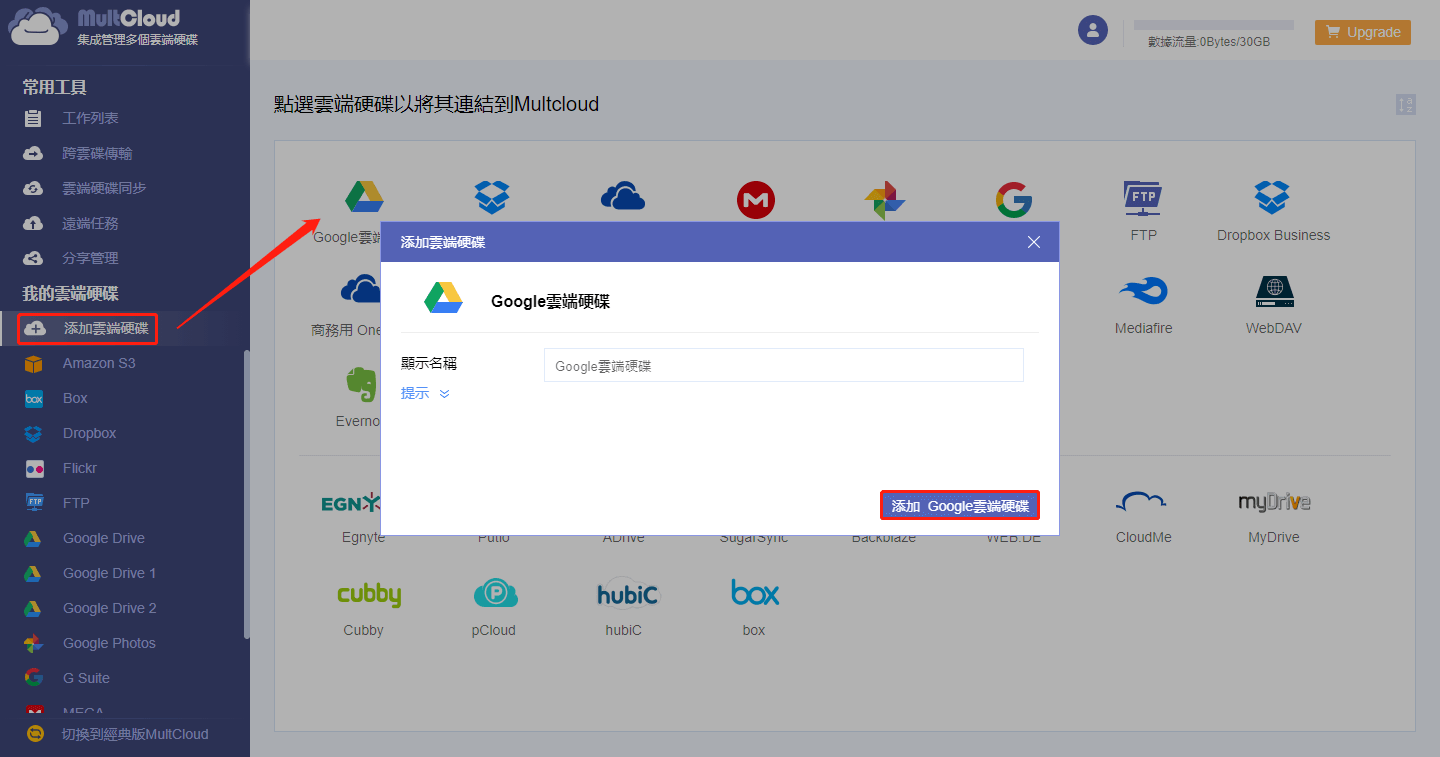Choose WebDAV in the cloud grid
Viewport: 1440px width, 757px height.
pyautogui.click(x=1273, y=305)
